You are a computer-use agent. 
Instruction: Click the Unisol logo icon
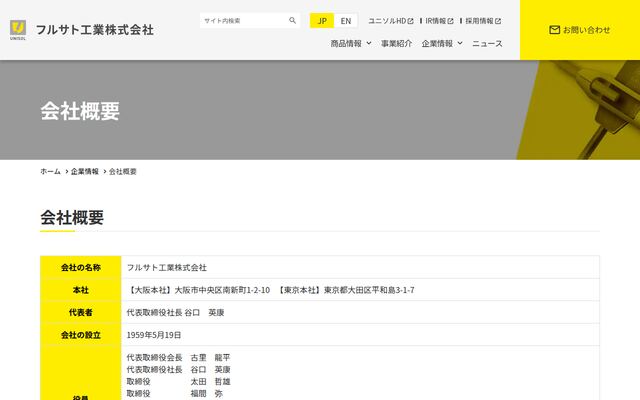18,30
